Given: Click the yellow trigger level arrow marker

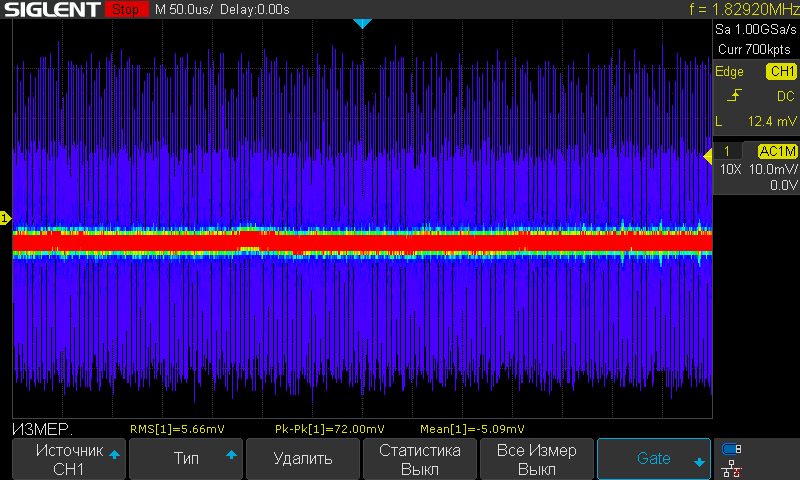Looking at the screenshot, I should [707, 153].
